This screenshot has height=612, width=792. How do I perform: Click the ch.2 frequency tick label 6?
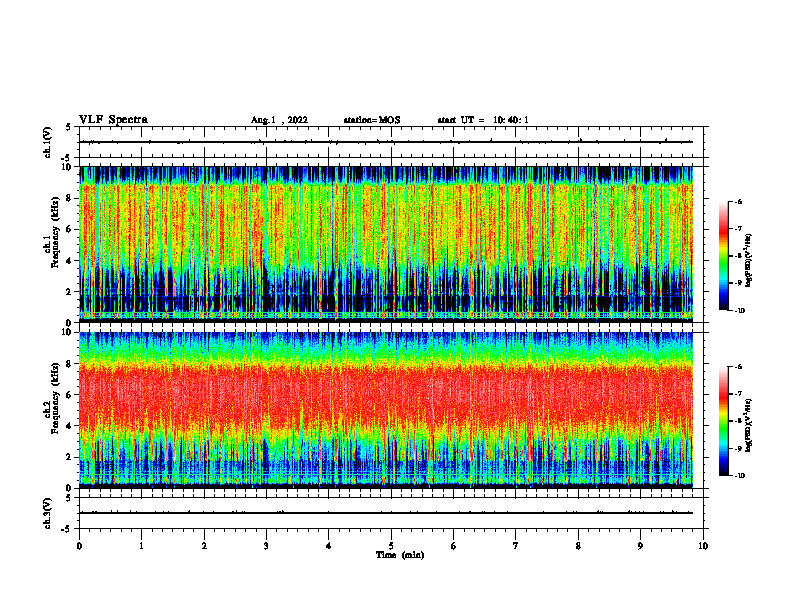tap(70, 395)
